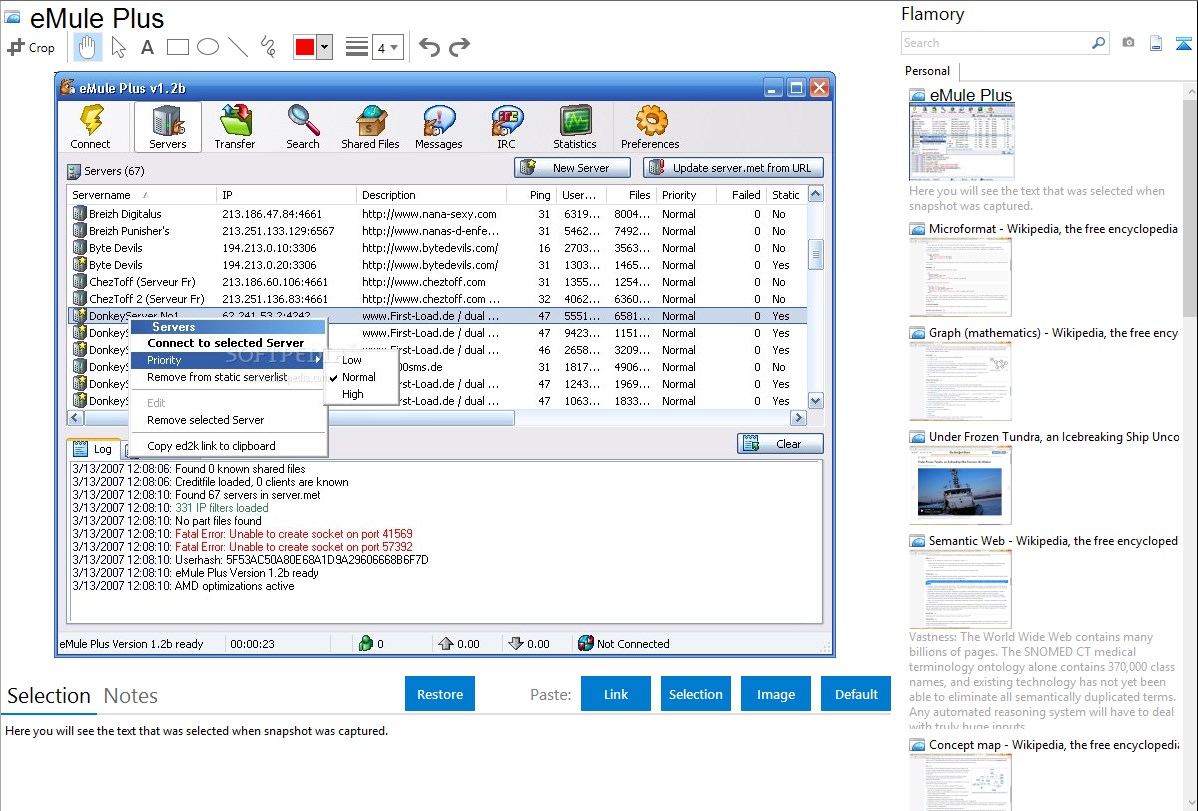Click the horizontal scrollbar right arrow
This screenshot has width=1198, height=811.
click(x=798, y=418)
